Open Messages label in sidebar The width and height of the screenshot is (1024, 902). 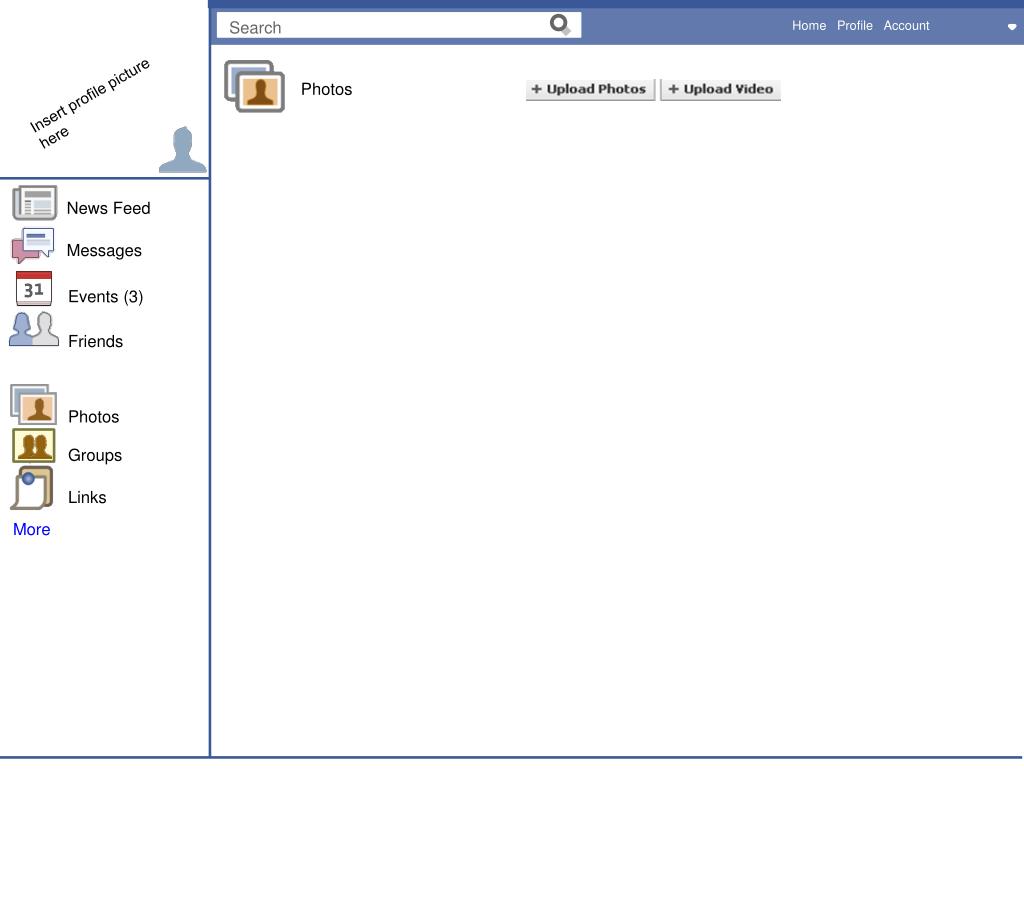click(x=104, y=251)
